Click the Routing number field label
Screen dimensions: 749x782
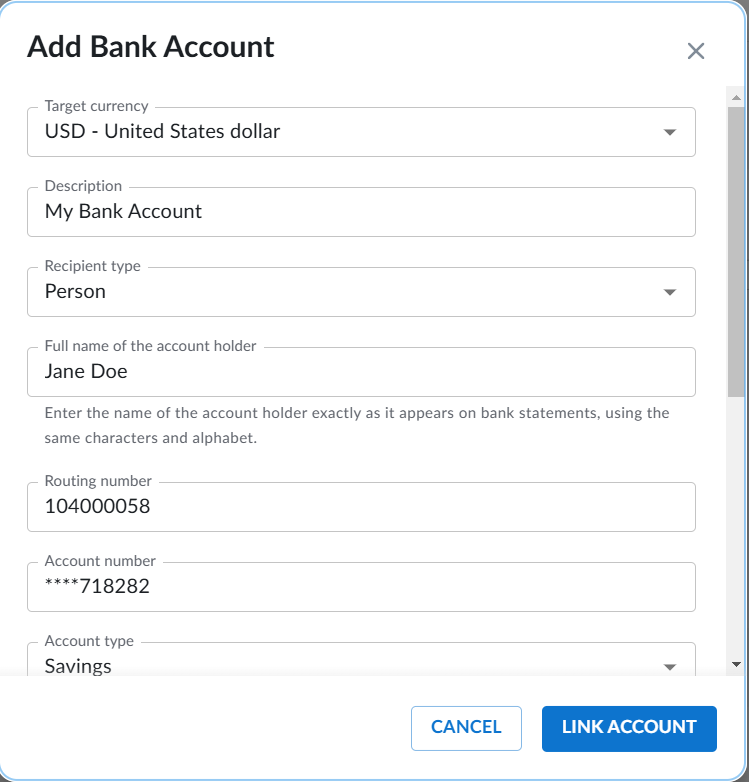tap(98, 481)
